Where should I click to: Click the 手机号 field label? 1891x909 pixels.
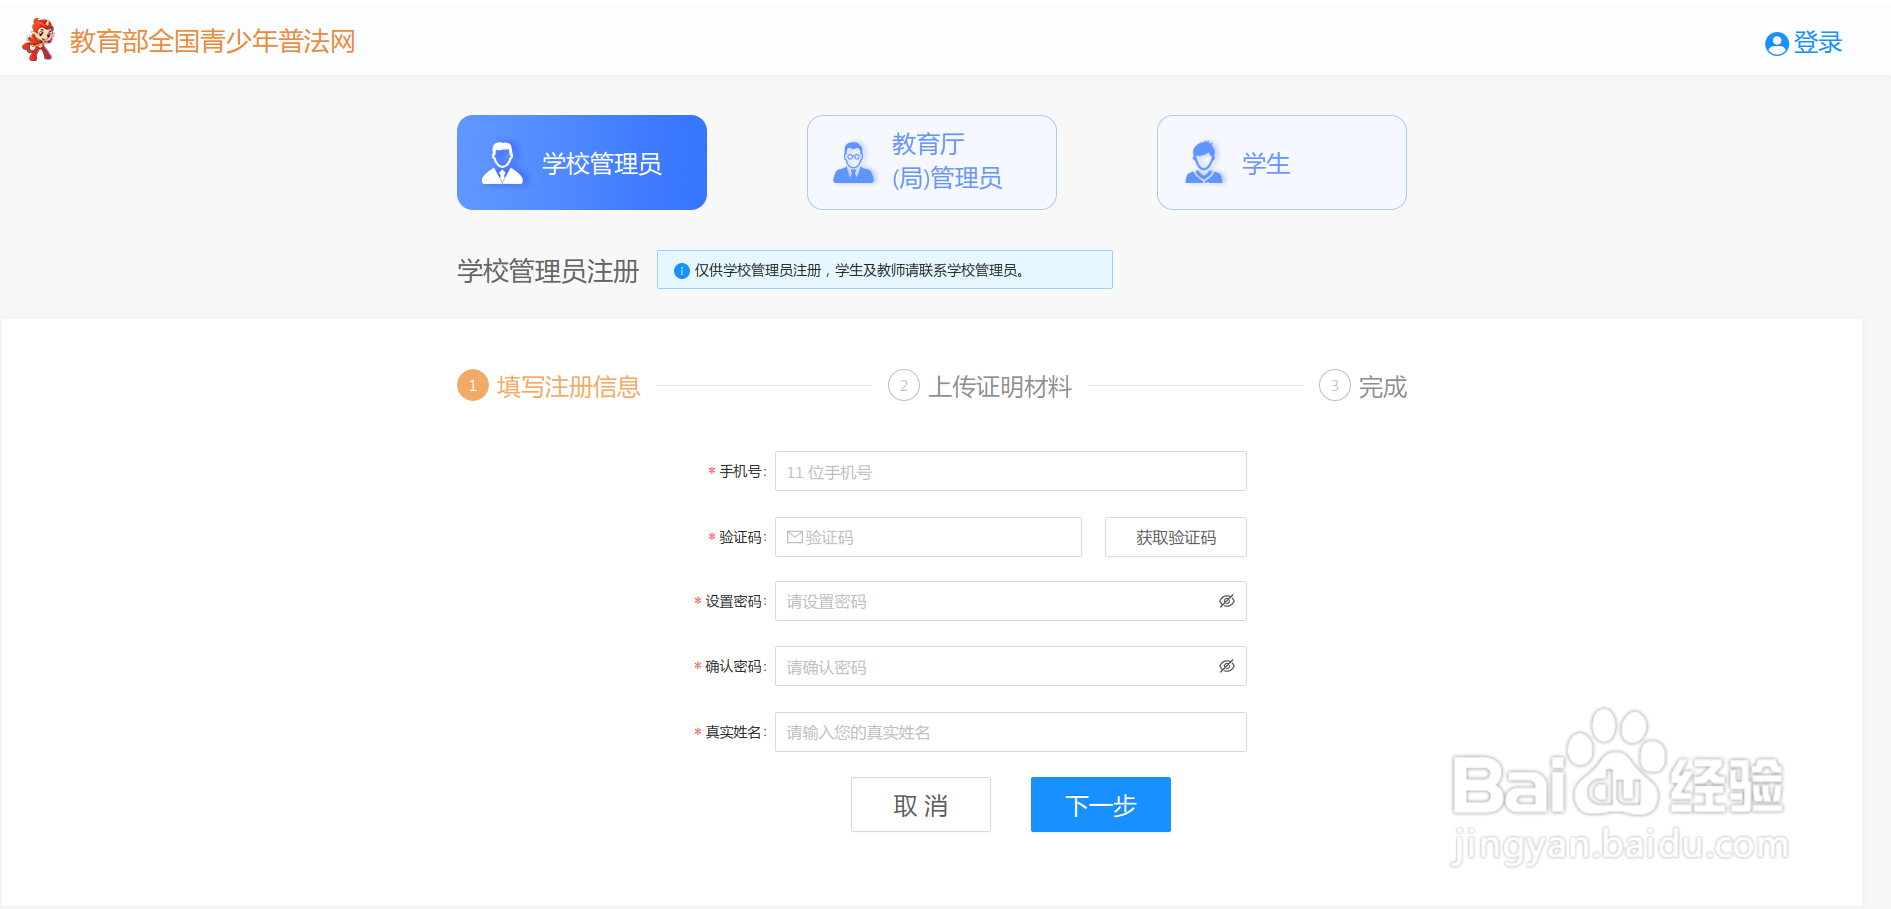pyautogui.click(x=743, y=471)
